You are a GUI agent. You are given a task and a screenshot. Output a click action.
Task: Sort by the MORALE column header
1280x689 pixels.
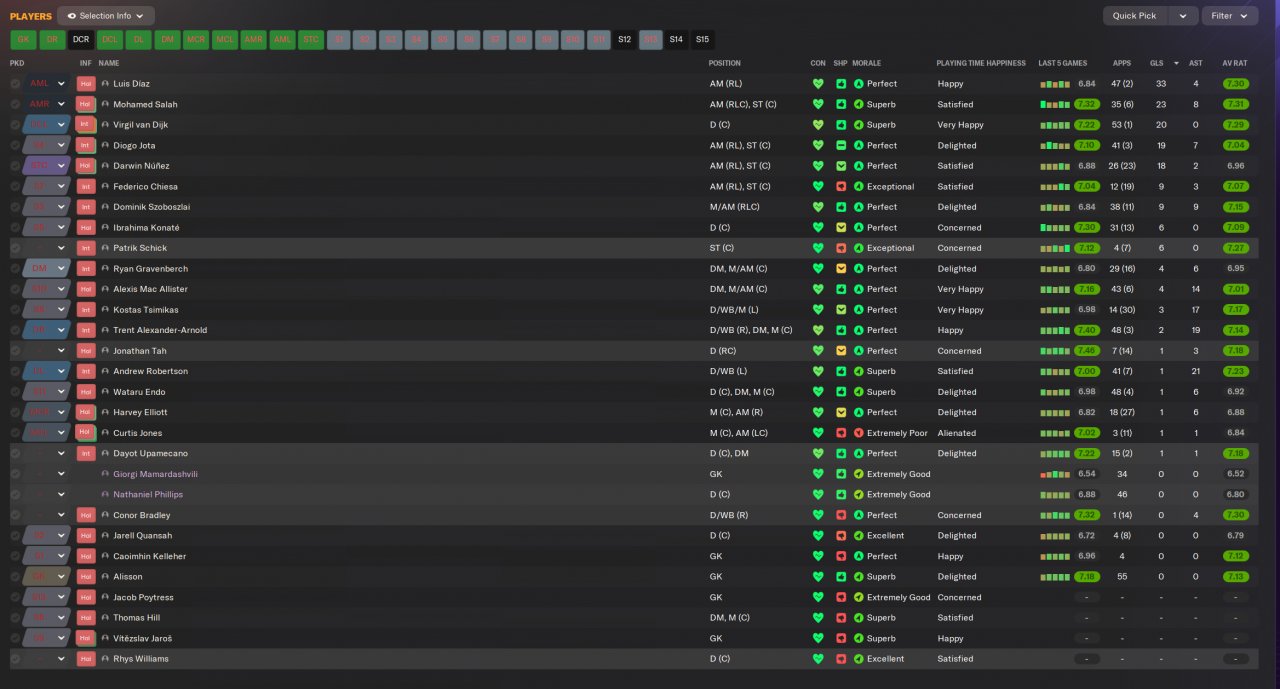point(866,63)
